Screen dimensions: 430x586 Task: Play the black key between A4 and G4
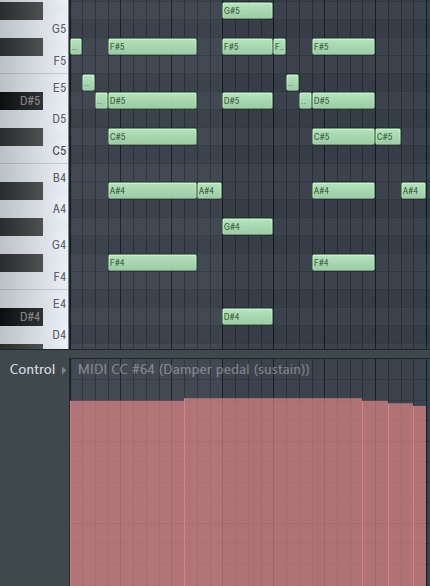point(21,226)
